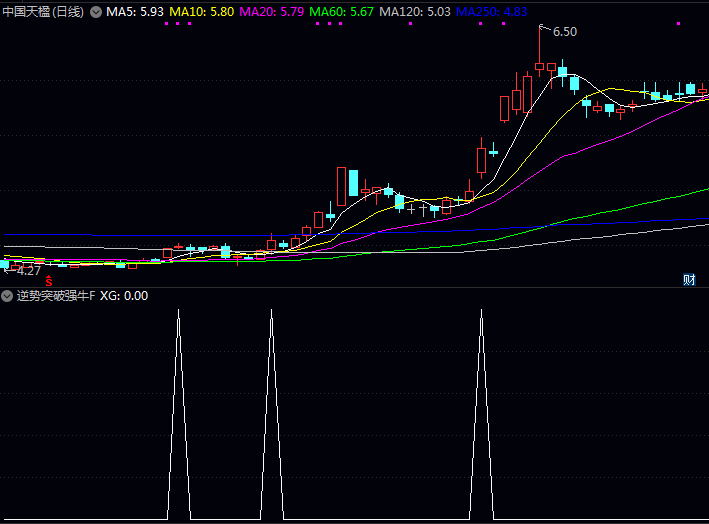Select the green MA60: 5.67 label
This screenshot has width=709, height=524.
coord(342,12)
